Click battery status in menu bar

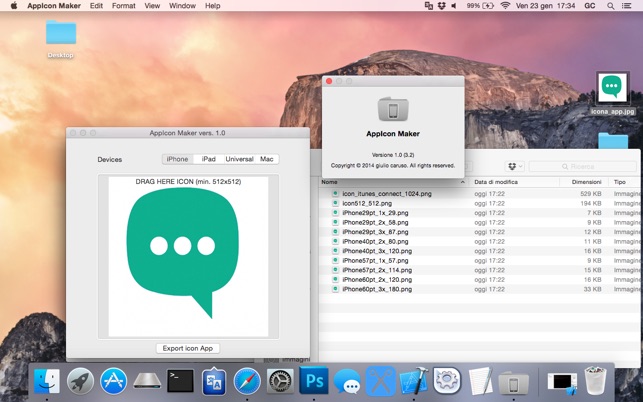[x=480, y=6]
